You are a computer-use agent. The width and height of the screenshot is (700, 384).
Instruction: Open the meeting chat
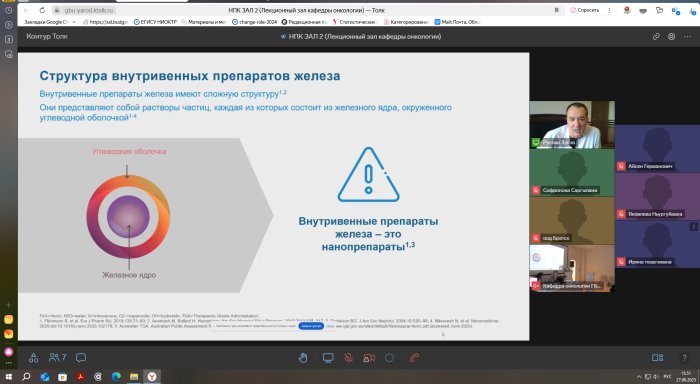[x=81, y=358]
